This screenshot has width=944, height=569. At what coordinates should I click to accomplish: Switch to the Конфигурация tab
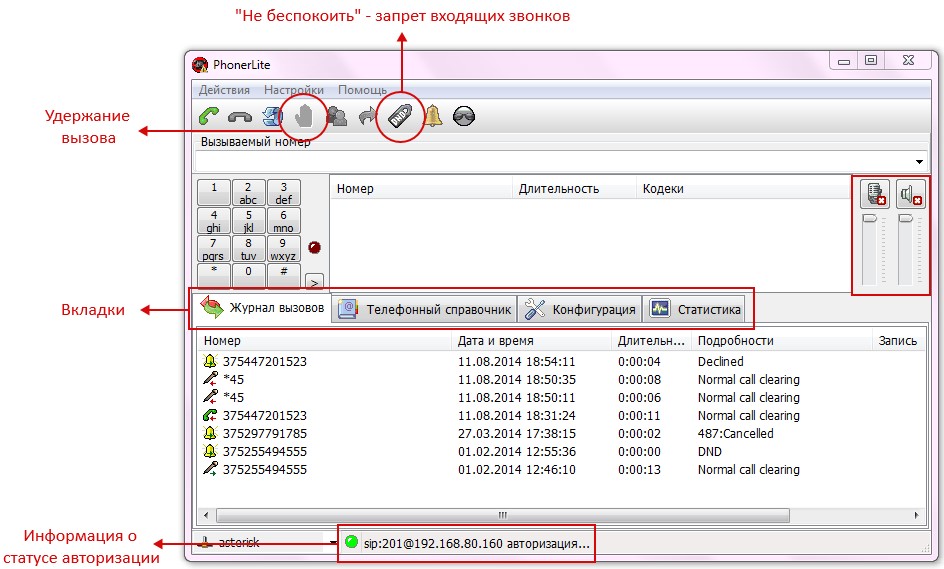click(x=580, y=309)
